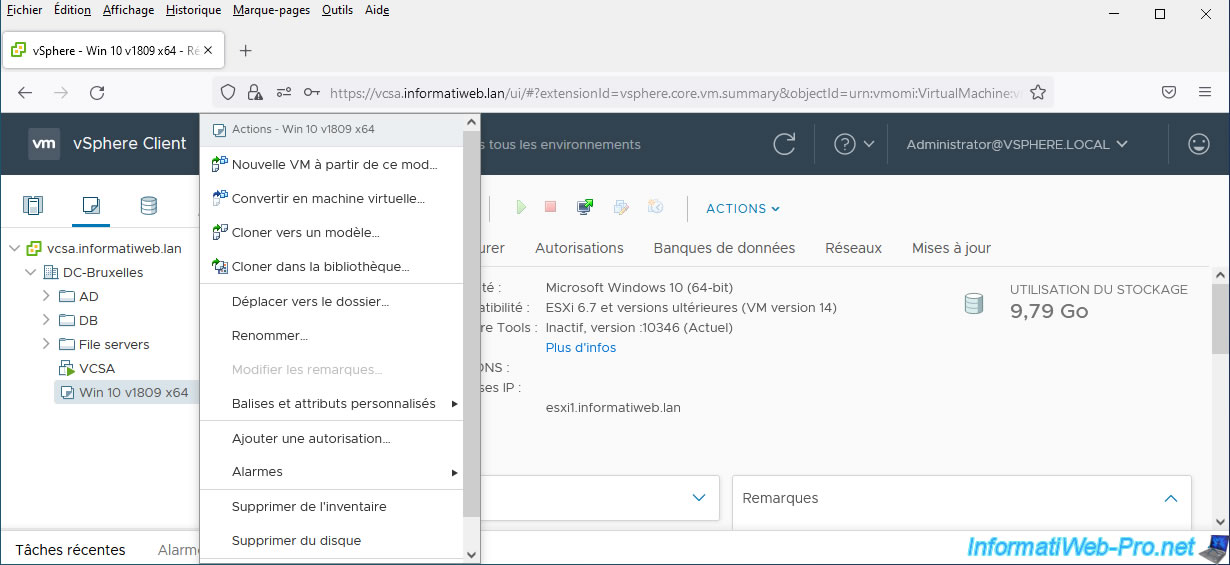The width and height of the screenshot is (1230, 565).
Task: Click the red Power Off icon
Action: (550, 207)
